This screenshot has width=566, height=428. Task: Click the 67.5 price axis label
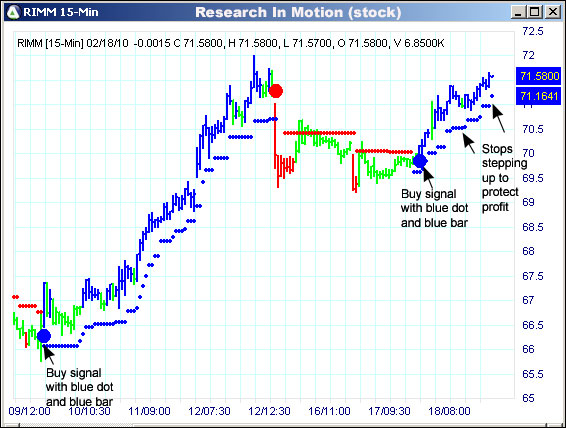532,276
